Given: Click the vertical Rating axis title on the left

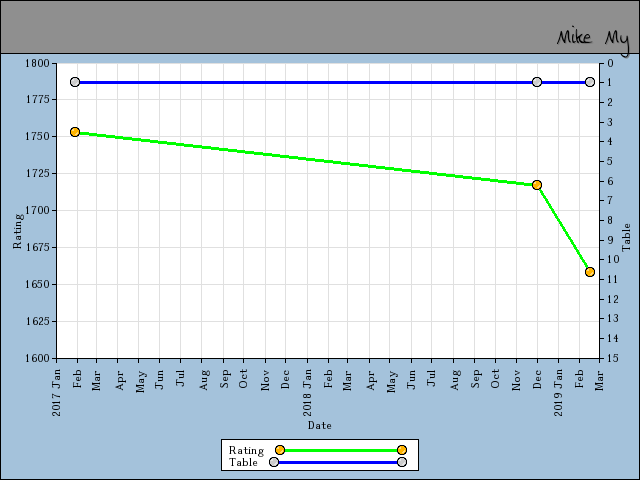Looking at the screenshot, I should pyautogui.click(x=17, y=231).
